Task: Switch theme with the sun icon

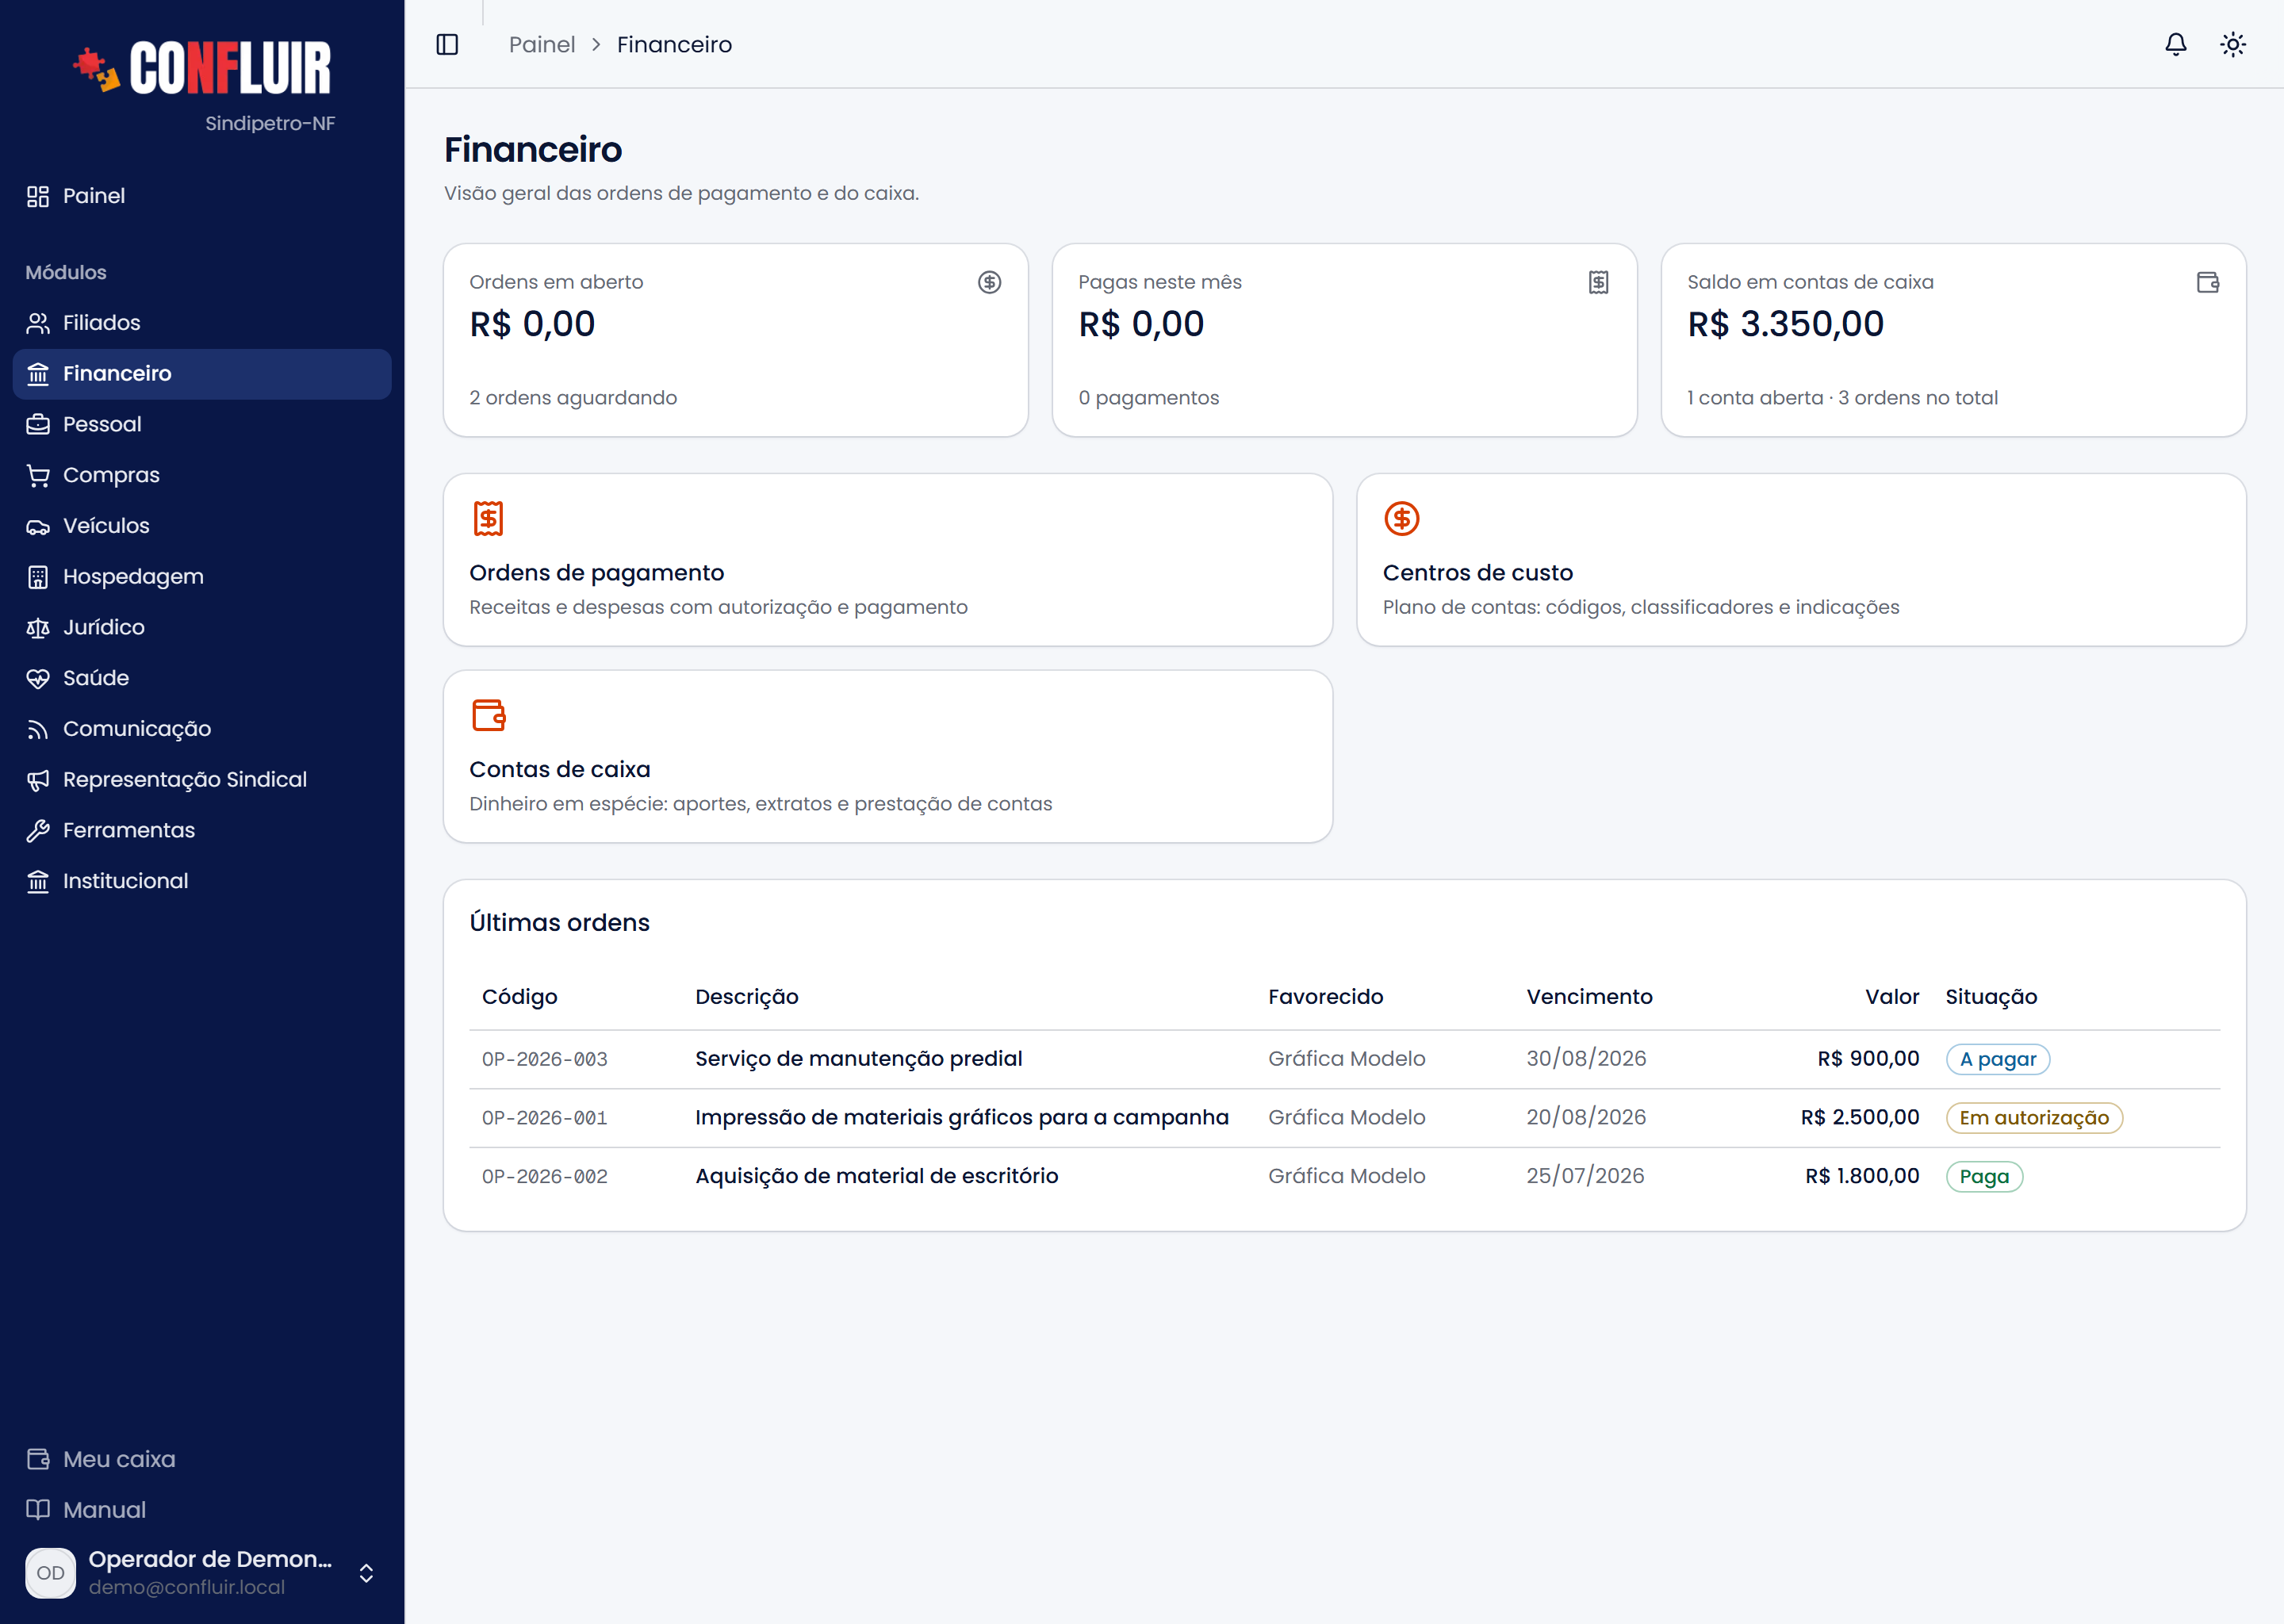Action: pos(2232,44)
